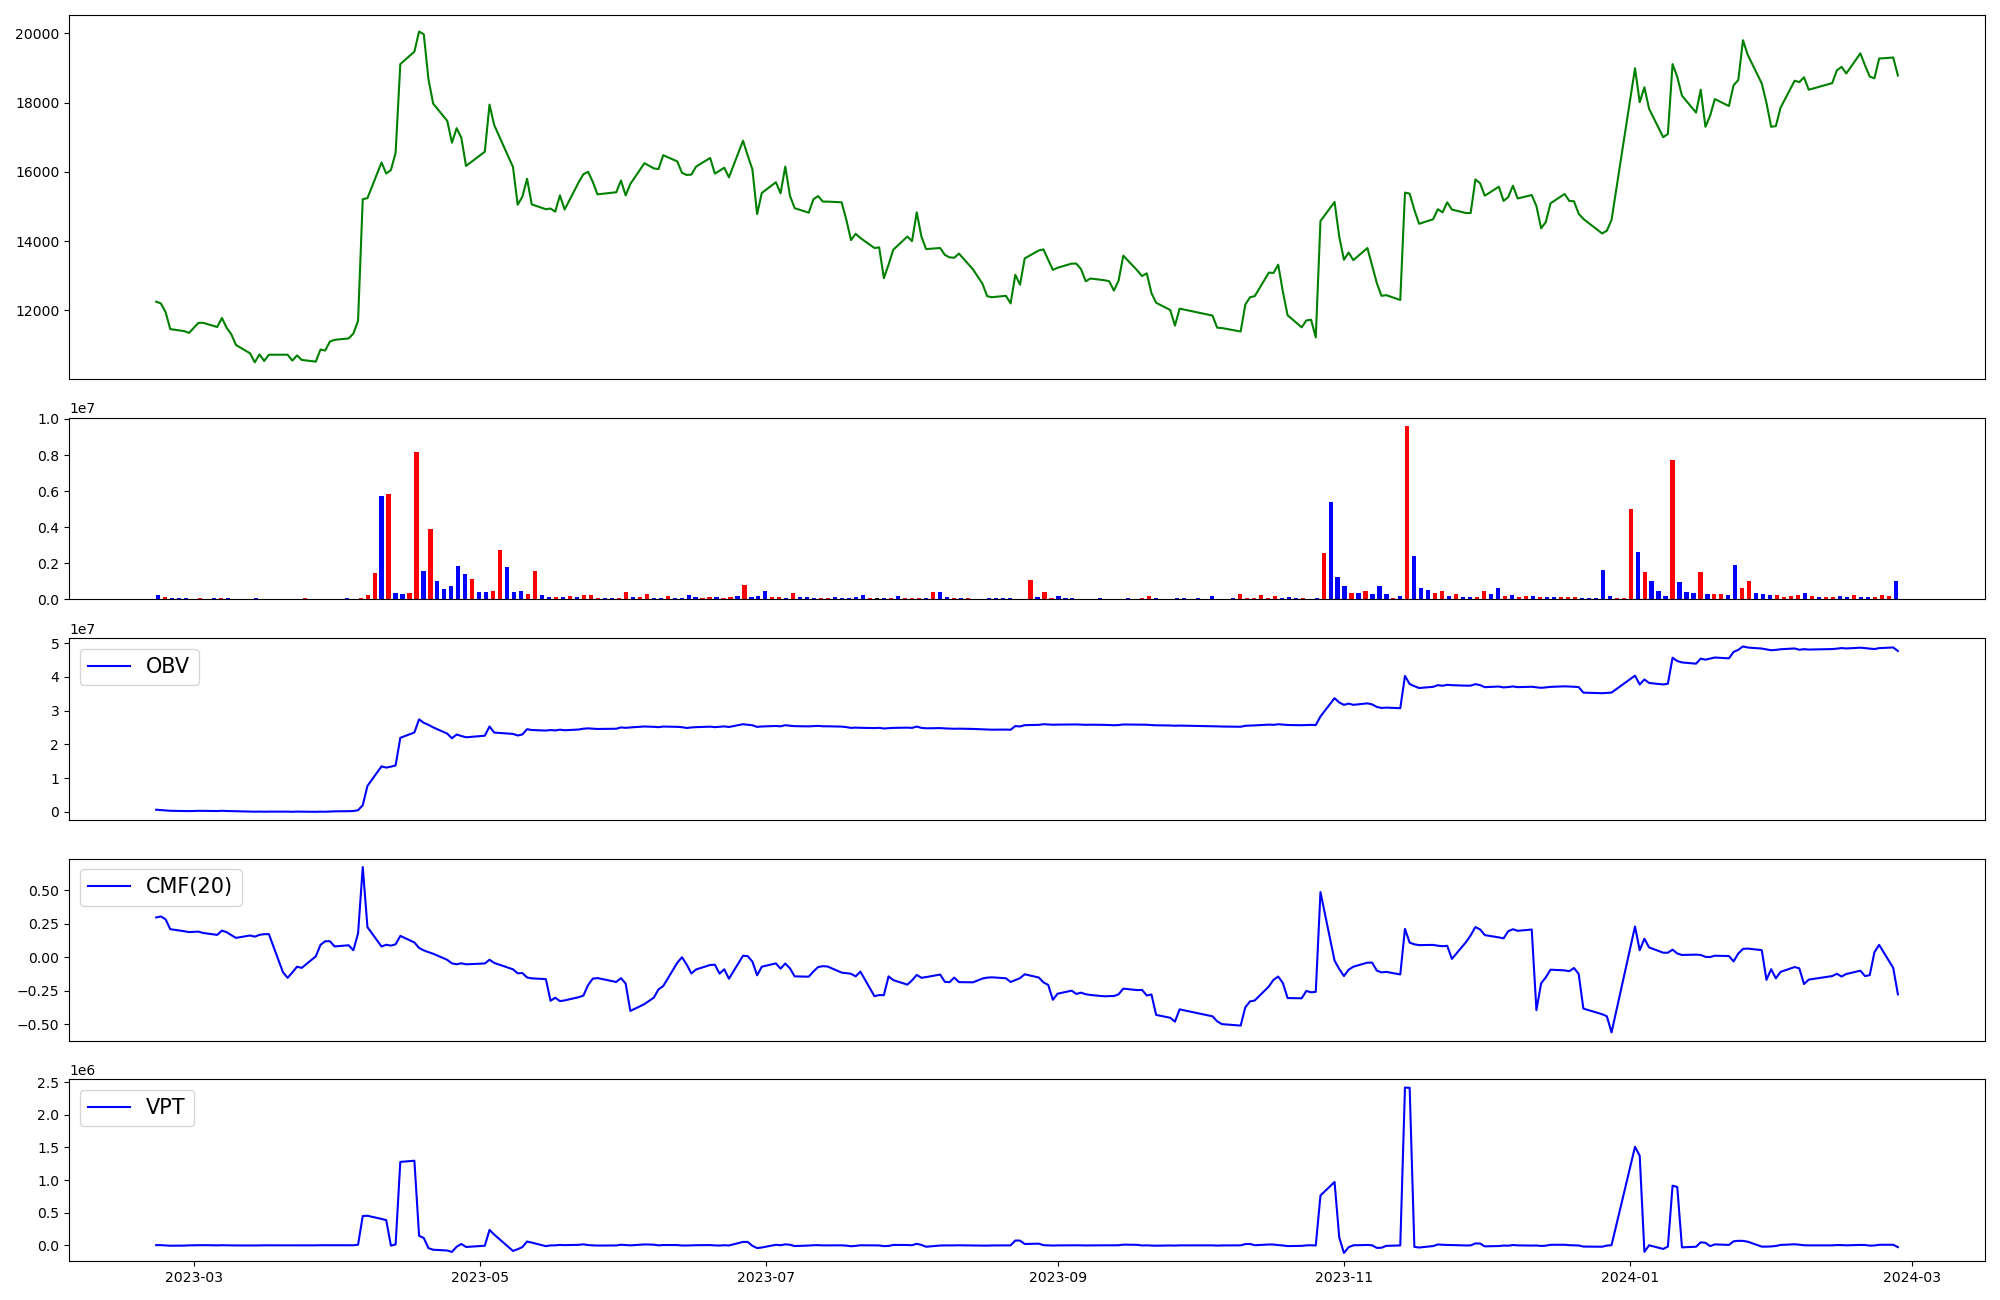Screen dimensions: 2000x1300
Task: Click the 1e7 exponent label above the volume chart
Action: pyautogui.click(x=82, y=409)
